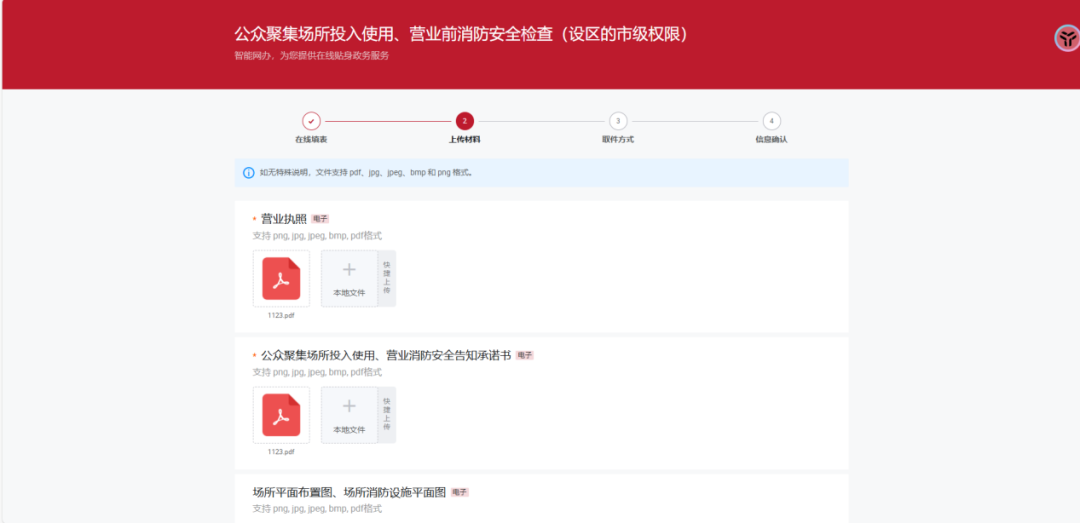
Task: Click the 电子 tag beside 场所消防设施平面图
Action: pos(460,492)
